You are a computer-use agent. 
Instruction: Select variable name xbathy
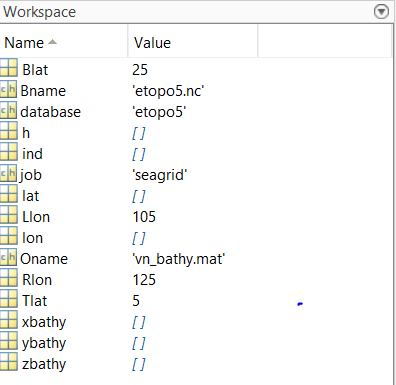point(44,322)
